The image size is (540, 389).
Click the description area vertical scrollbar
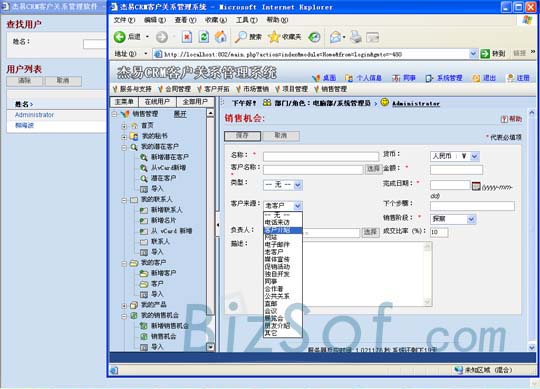(427, 274)
